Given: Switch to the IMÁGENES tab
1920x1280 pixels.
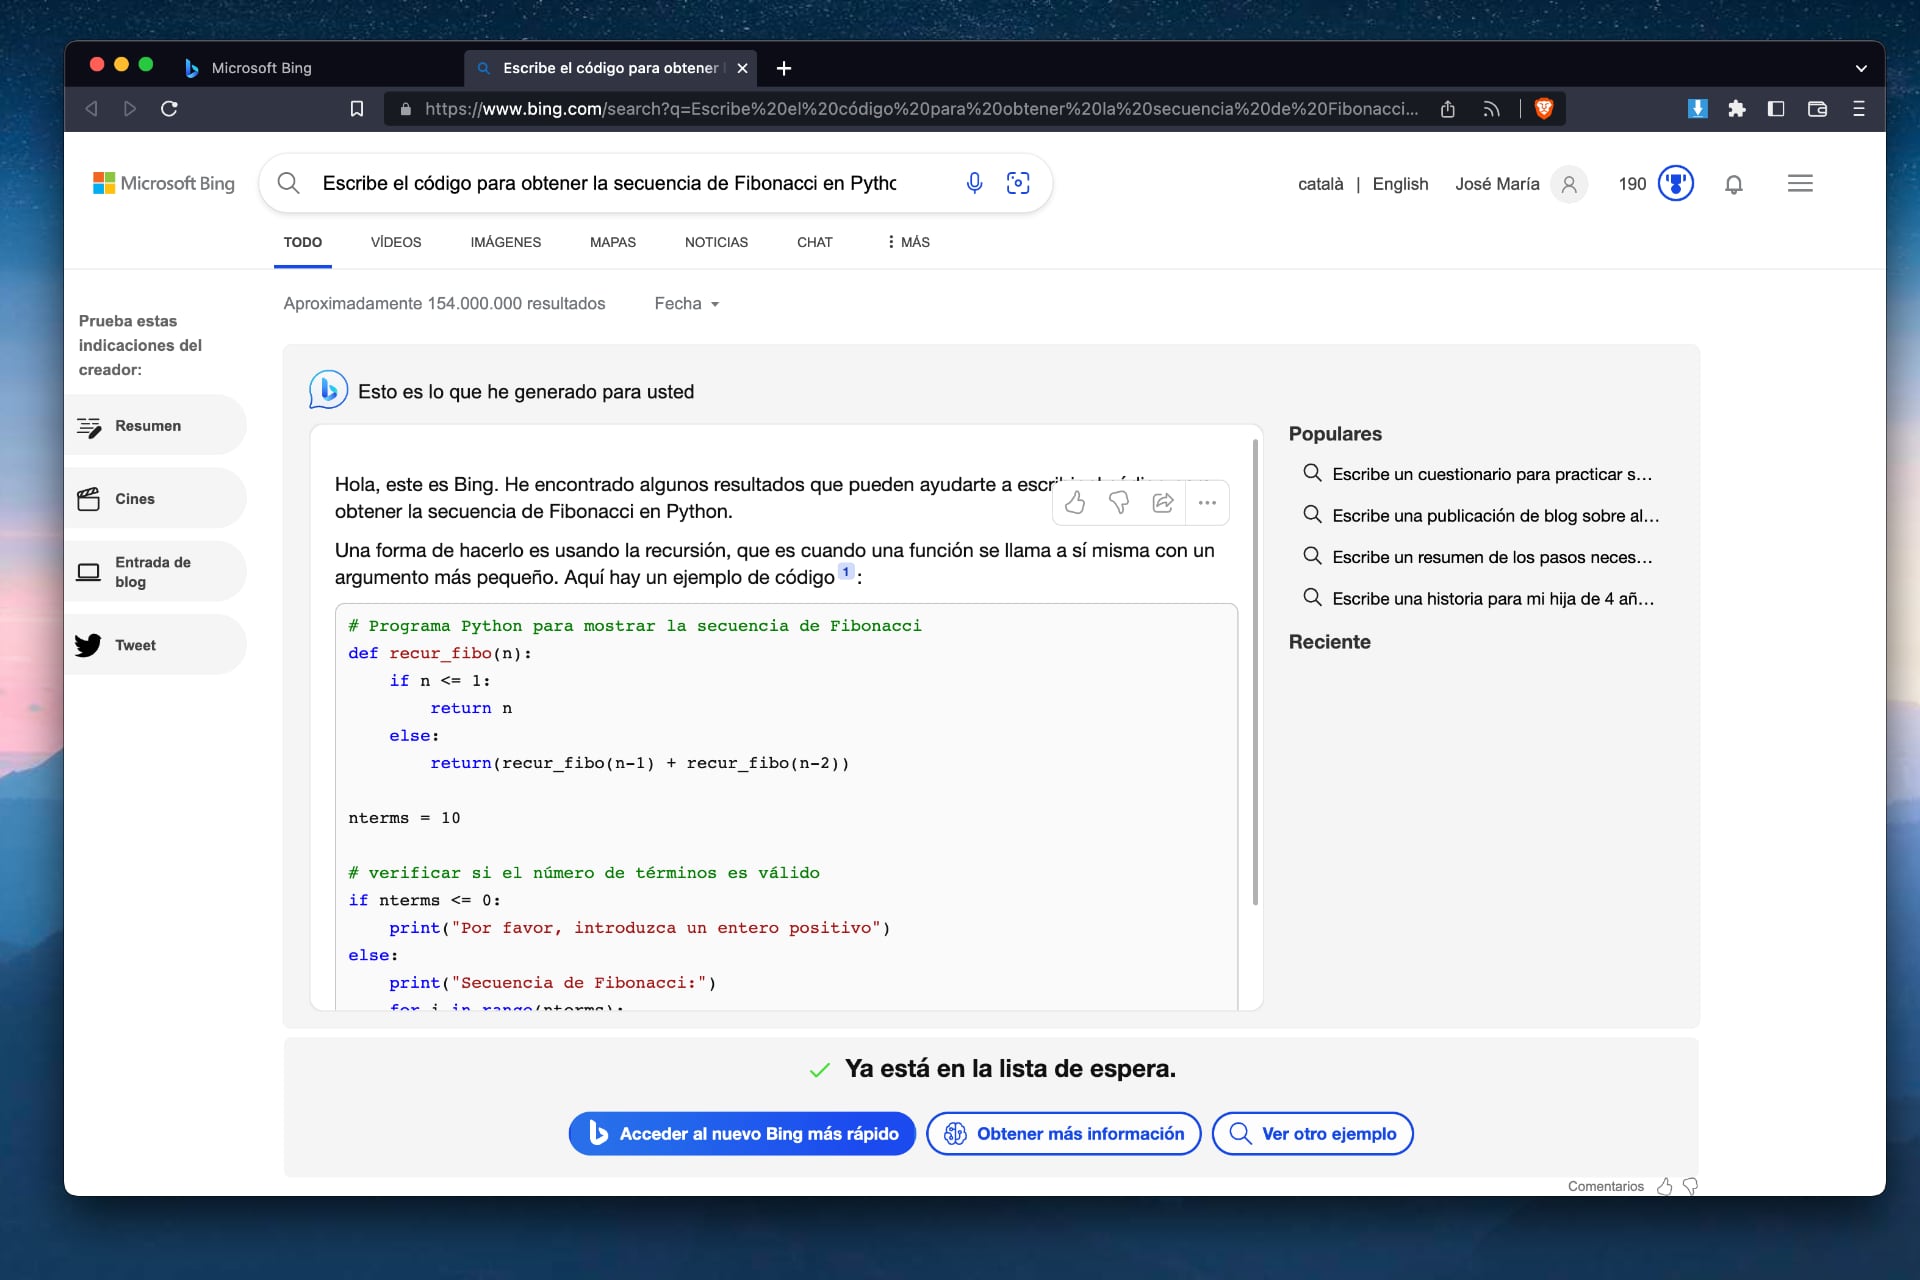Looking at the screenshot, I should [506, 241].
